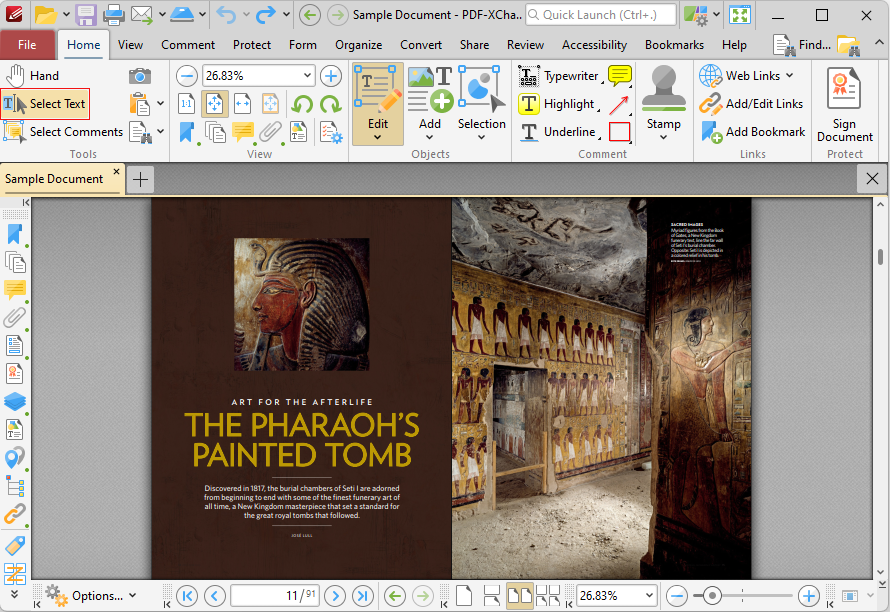Click the status bar zoom in plus

pyautogui.click(x=809, y=596)
